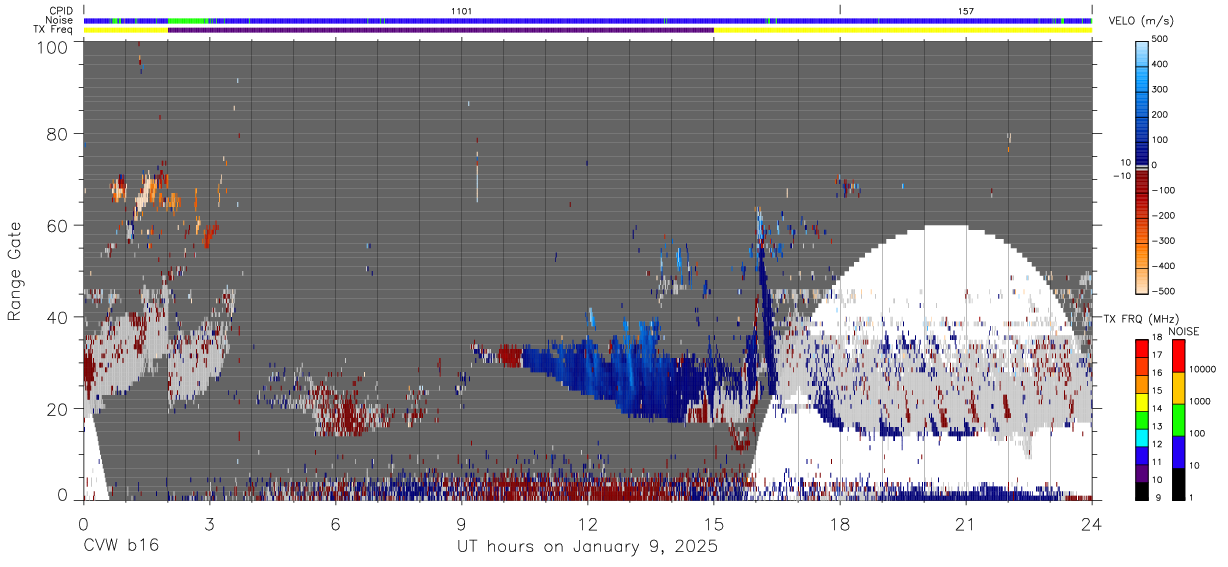Pick the cyan swatch in TX FRQ legend
This screenshot has height=567, width=1228.
click(1142, 438)
